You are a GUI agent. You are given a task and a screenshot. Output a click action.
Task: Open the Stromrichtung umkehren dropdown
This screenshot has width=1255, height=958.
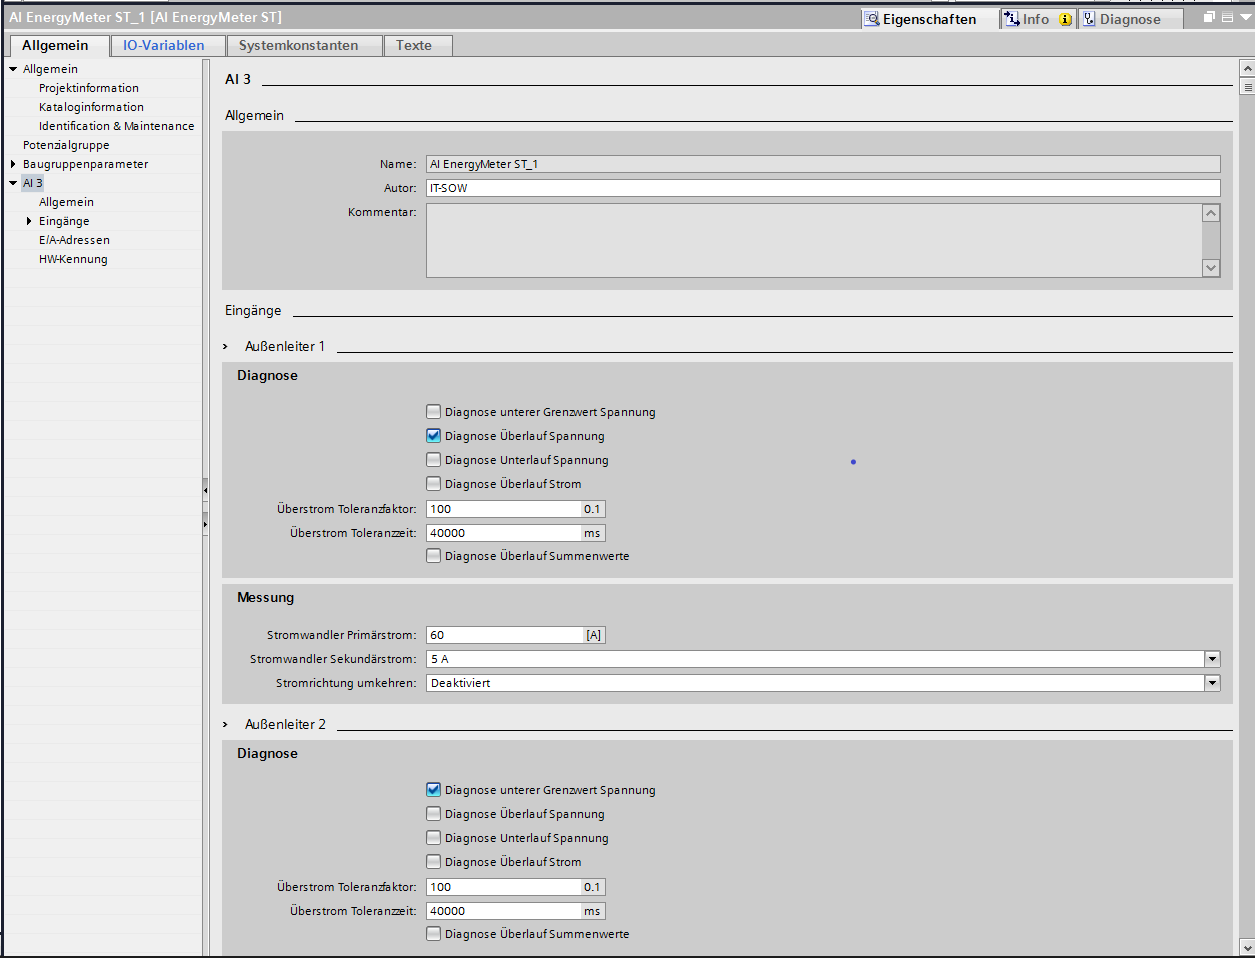[x=1212, y=683]
